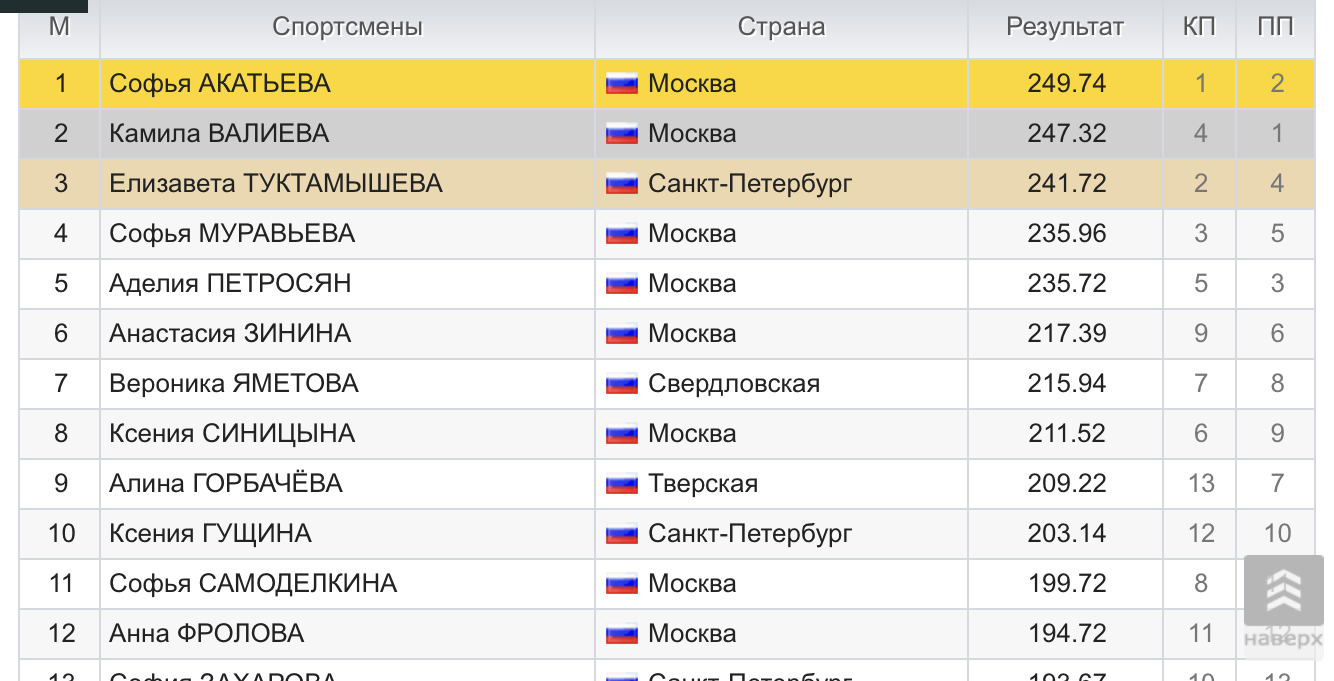This screenshot has height=681, width=1334.
Task: Click the ПП column header
Action: click(x=1275, y=27)
